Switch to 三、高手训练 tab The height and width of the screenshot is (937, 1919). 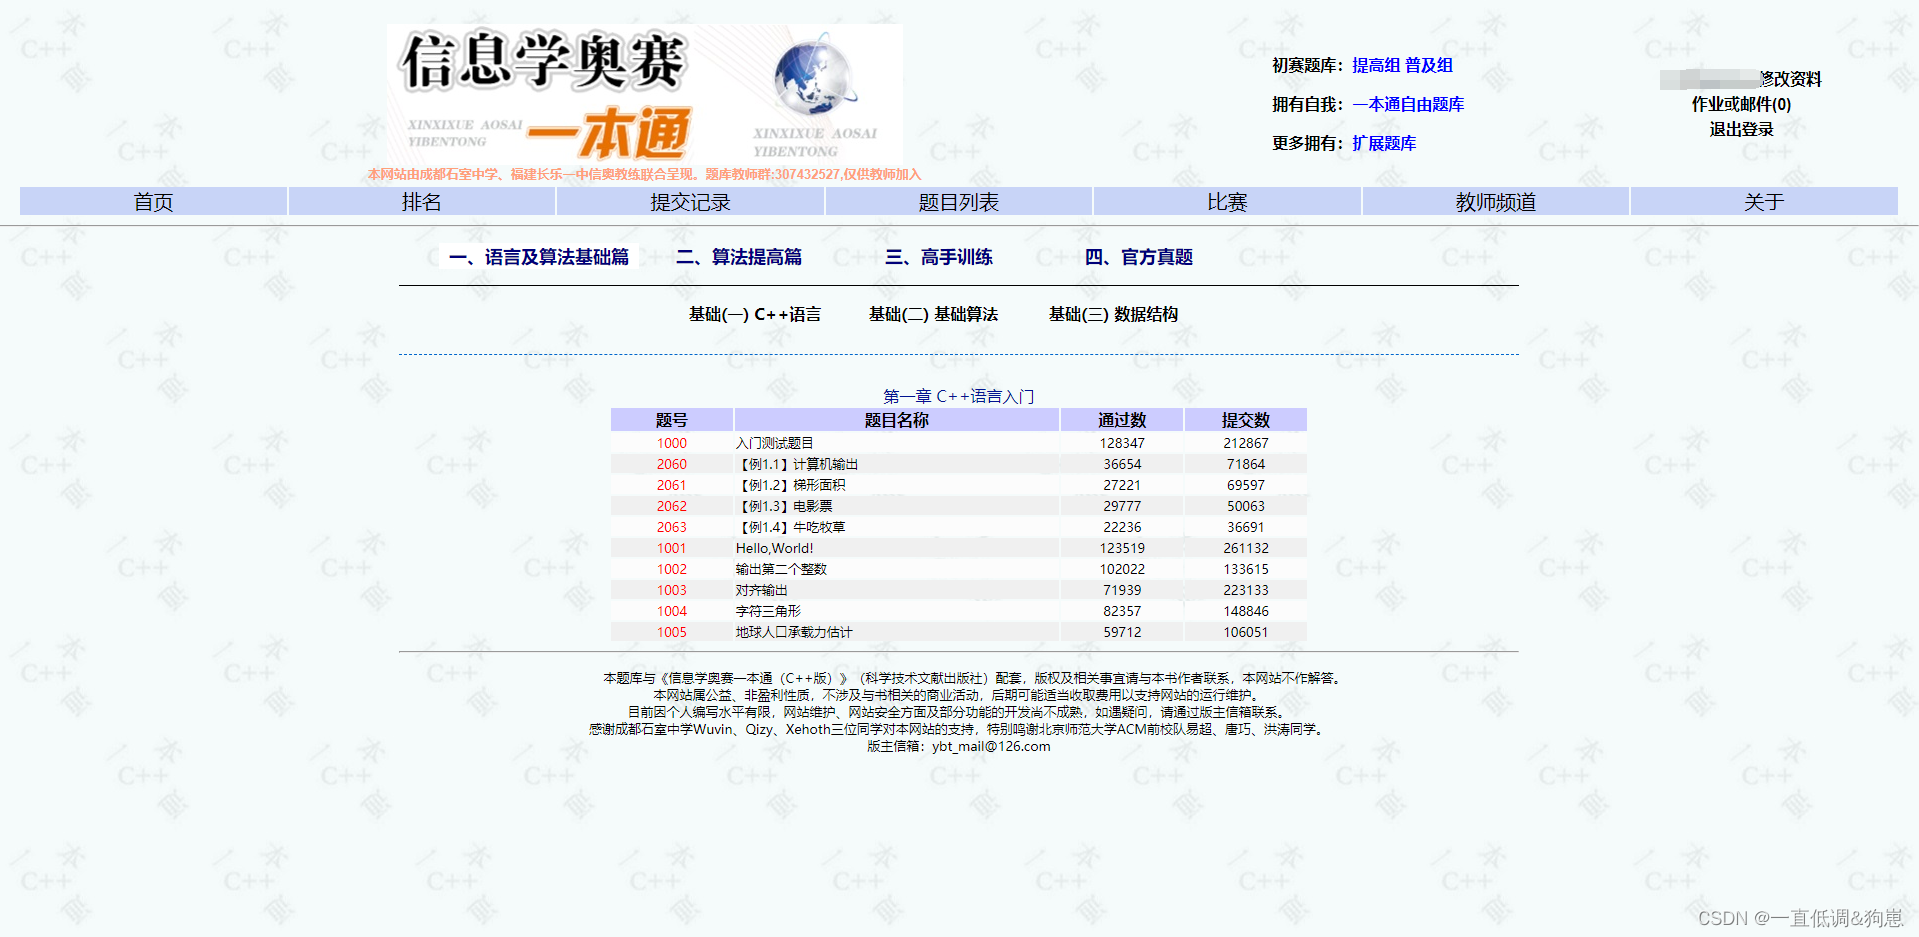(938, 257)
